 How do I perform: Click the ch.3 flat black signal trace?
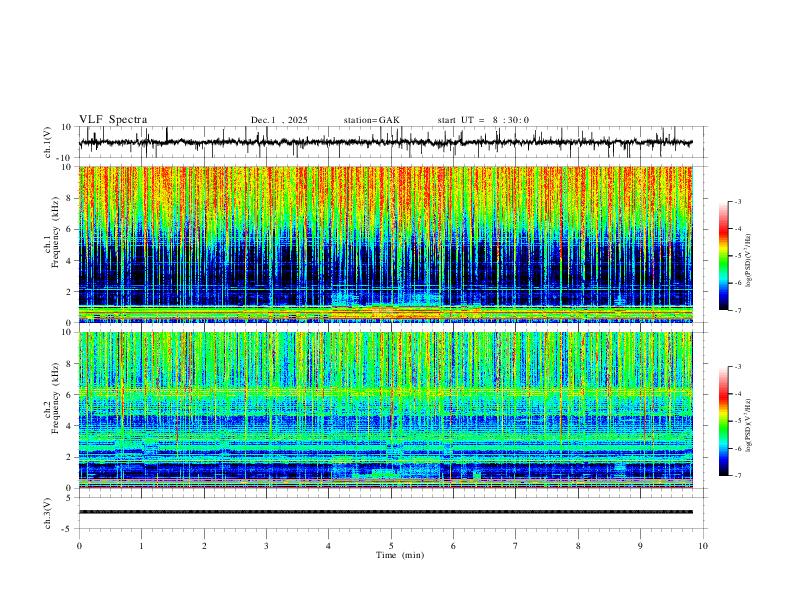pos(386,512)
